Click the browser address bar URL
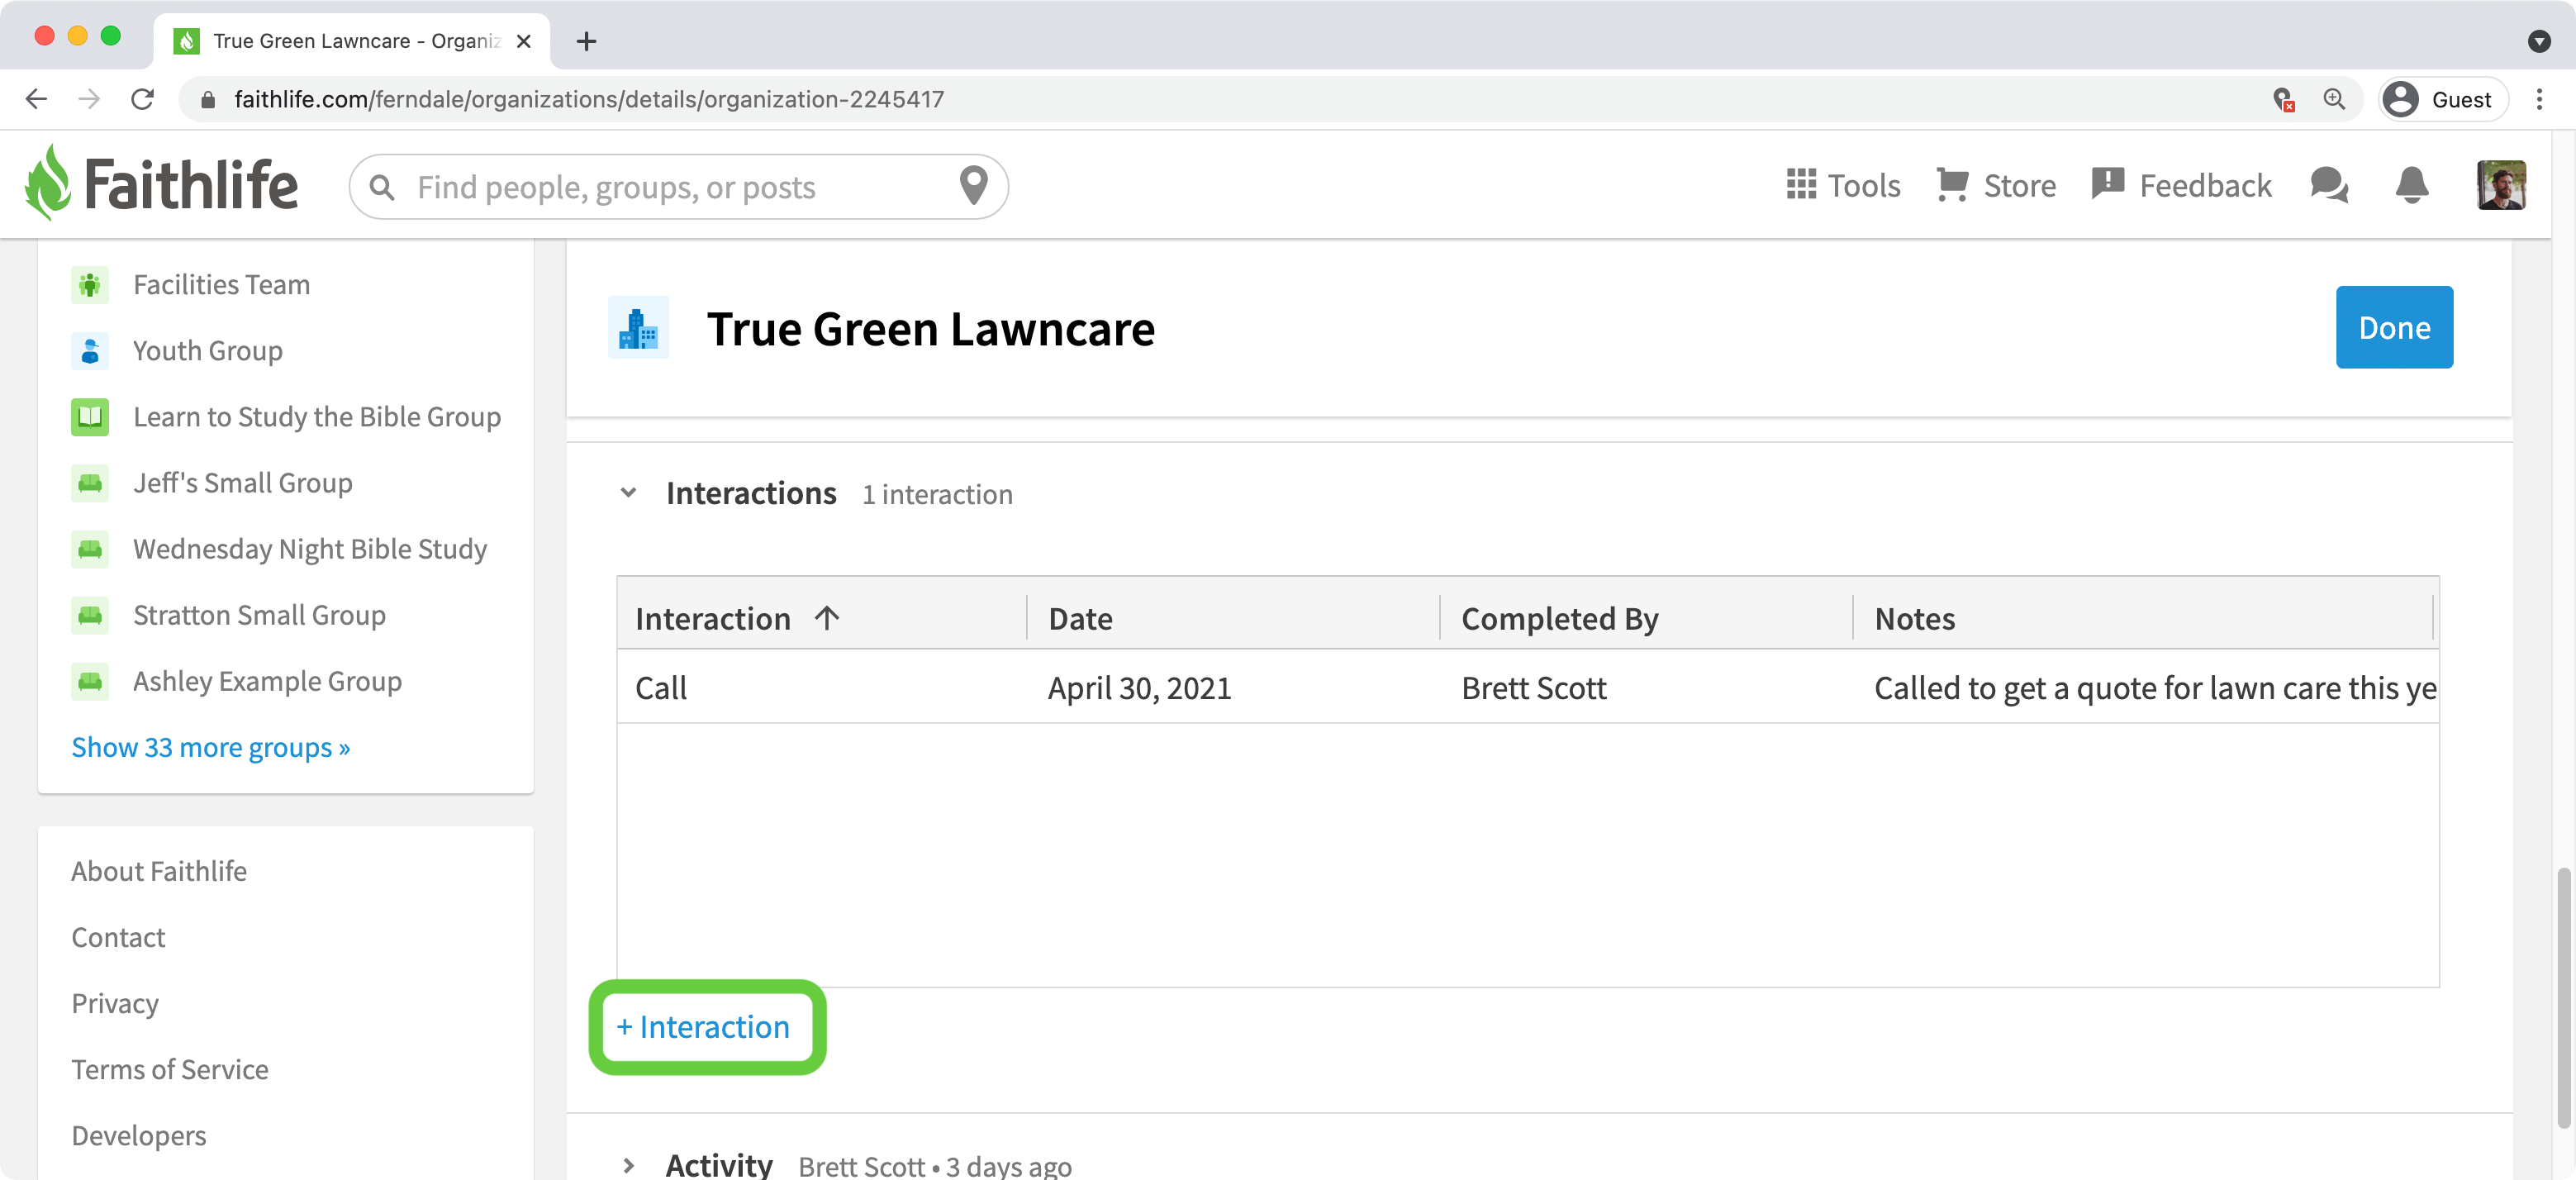Viewport: 2576px width, 1180px height. click(588, 99)
